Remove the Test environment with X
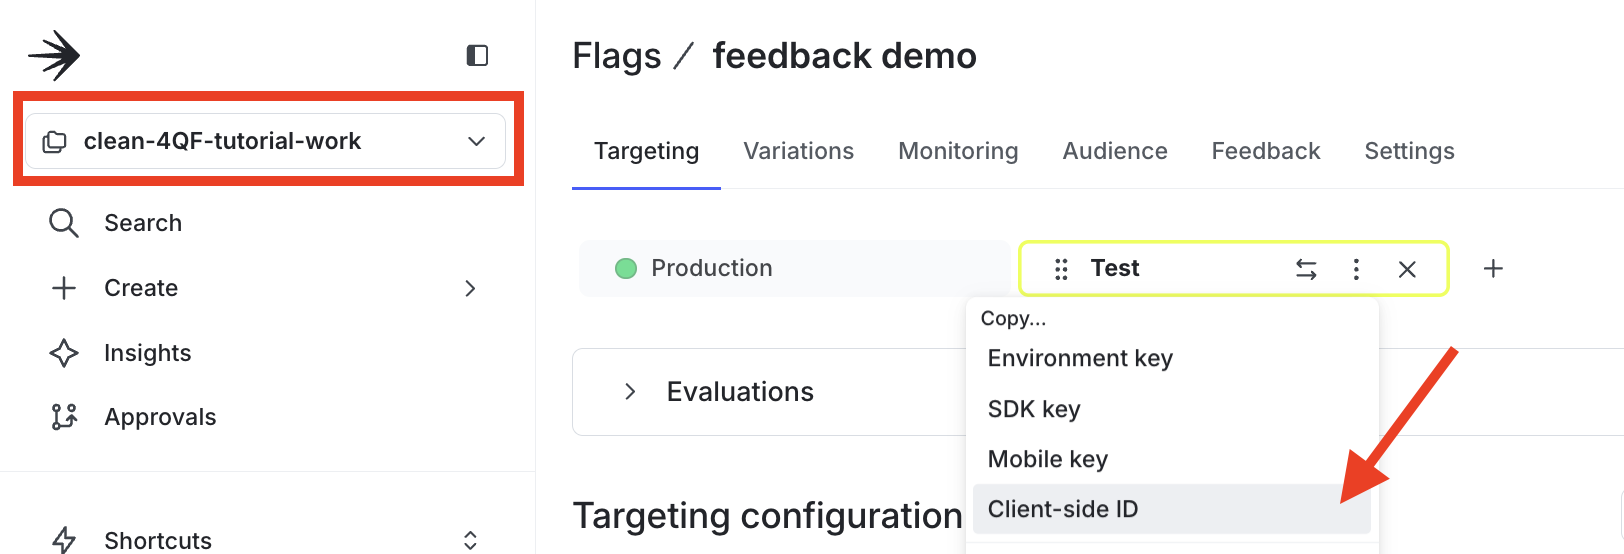1624x554 pixels. click(x=1407, y=269)
